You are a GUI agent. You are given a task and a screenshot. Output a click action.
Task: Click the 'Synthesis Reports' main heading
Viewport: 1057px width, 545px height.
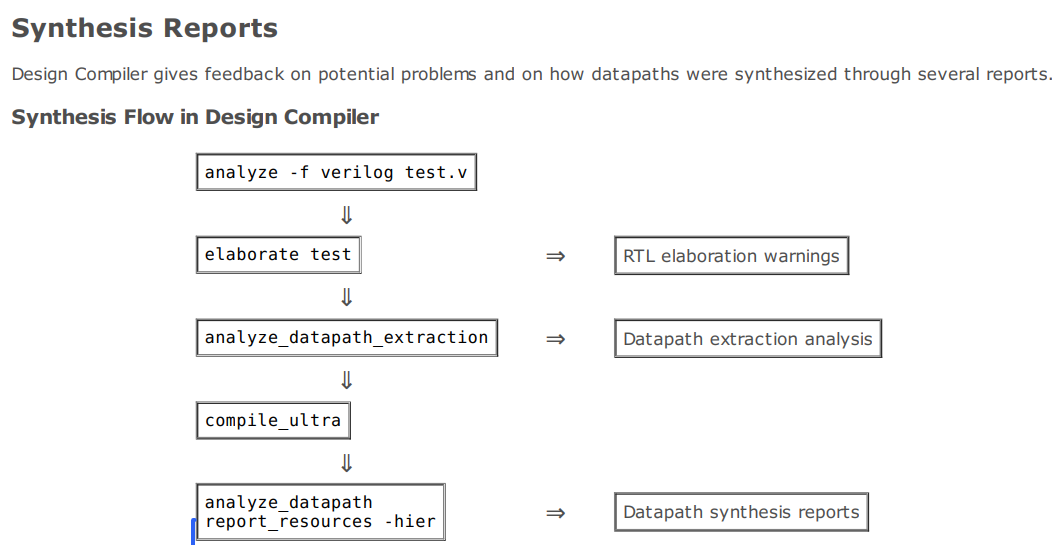(145, 28)
